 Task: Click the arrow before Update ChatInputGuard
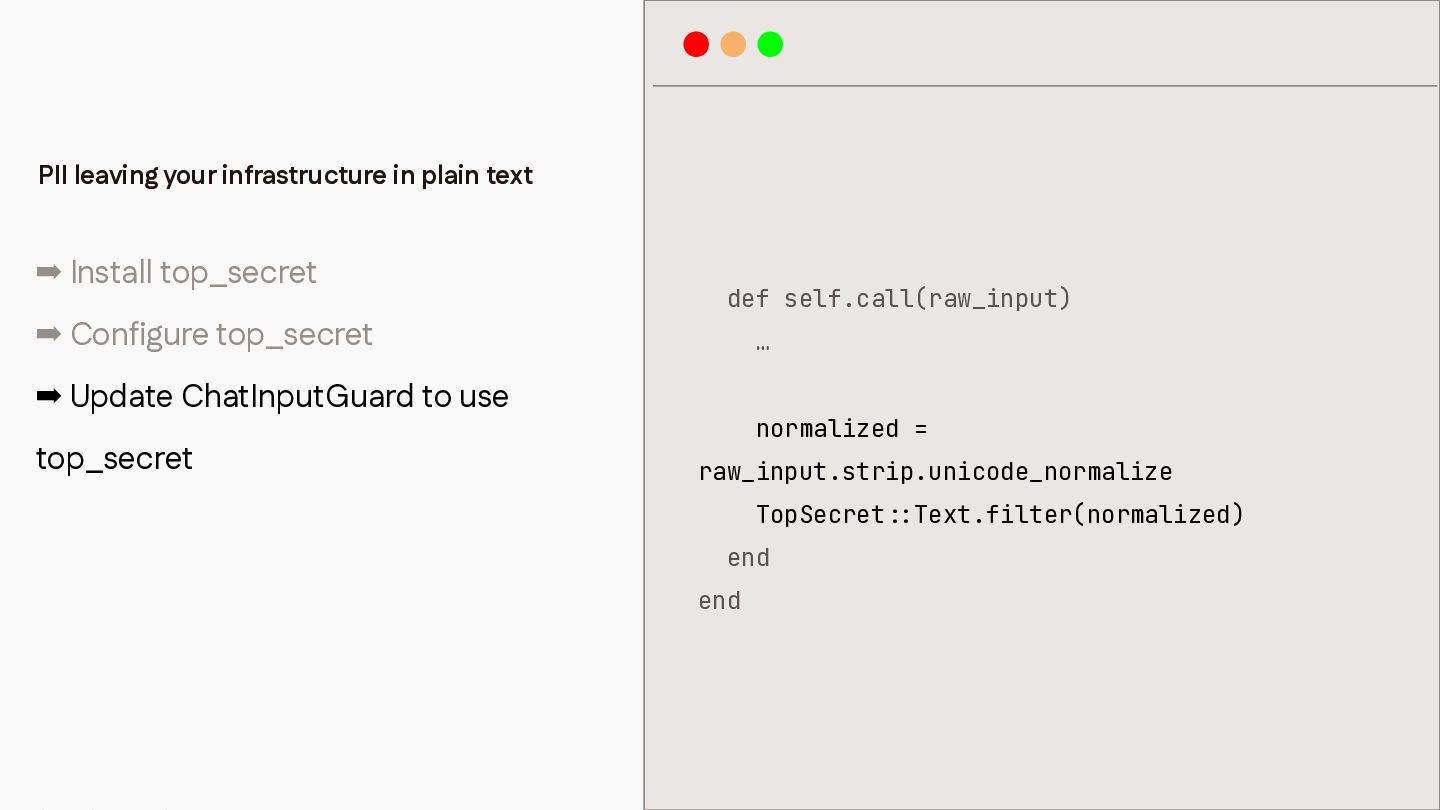point(49,396)
